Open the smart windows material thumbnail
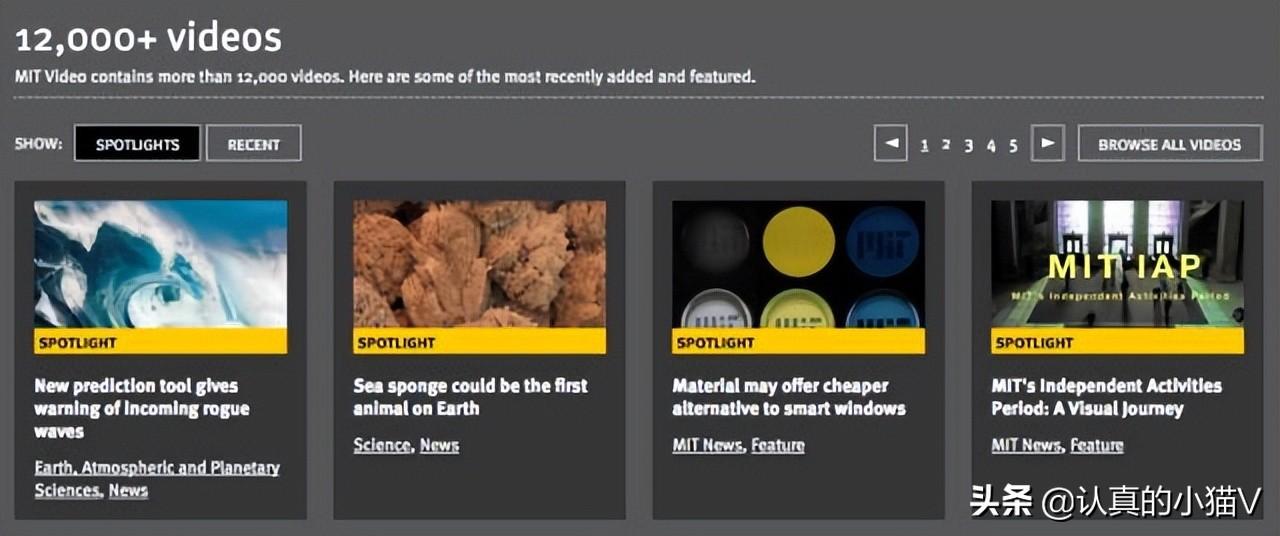The height and width of the screenshot is (536, 1280). click(799, 264)
